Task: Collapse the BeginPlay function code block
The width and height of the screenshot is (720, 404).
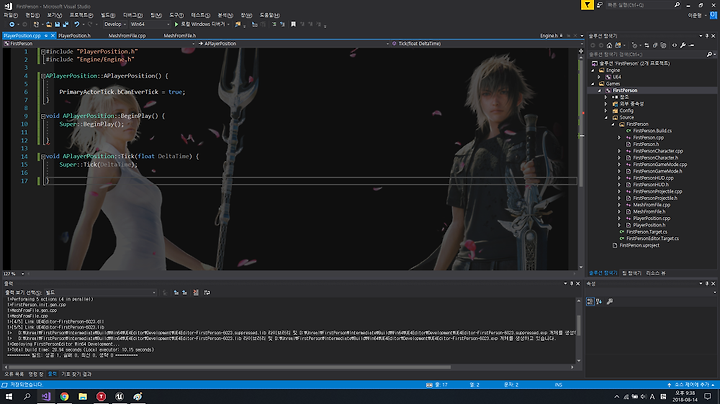Action: 43,116
